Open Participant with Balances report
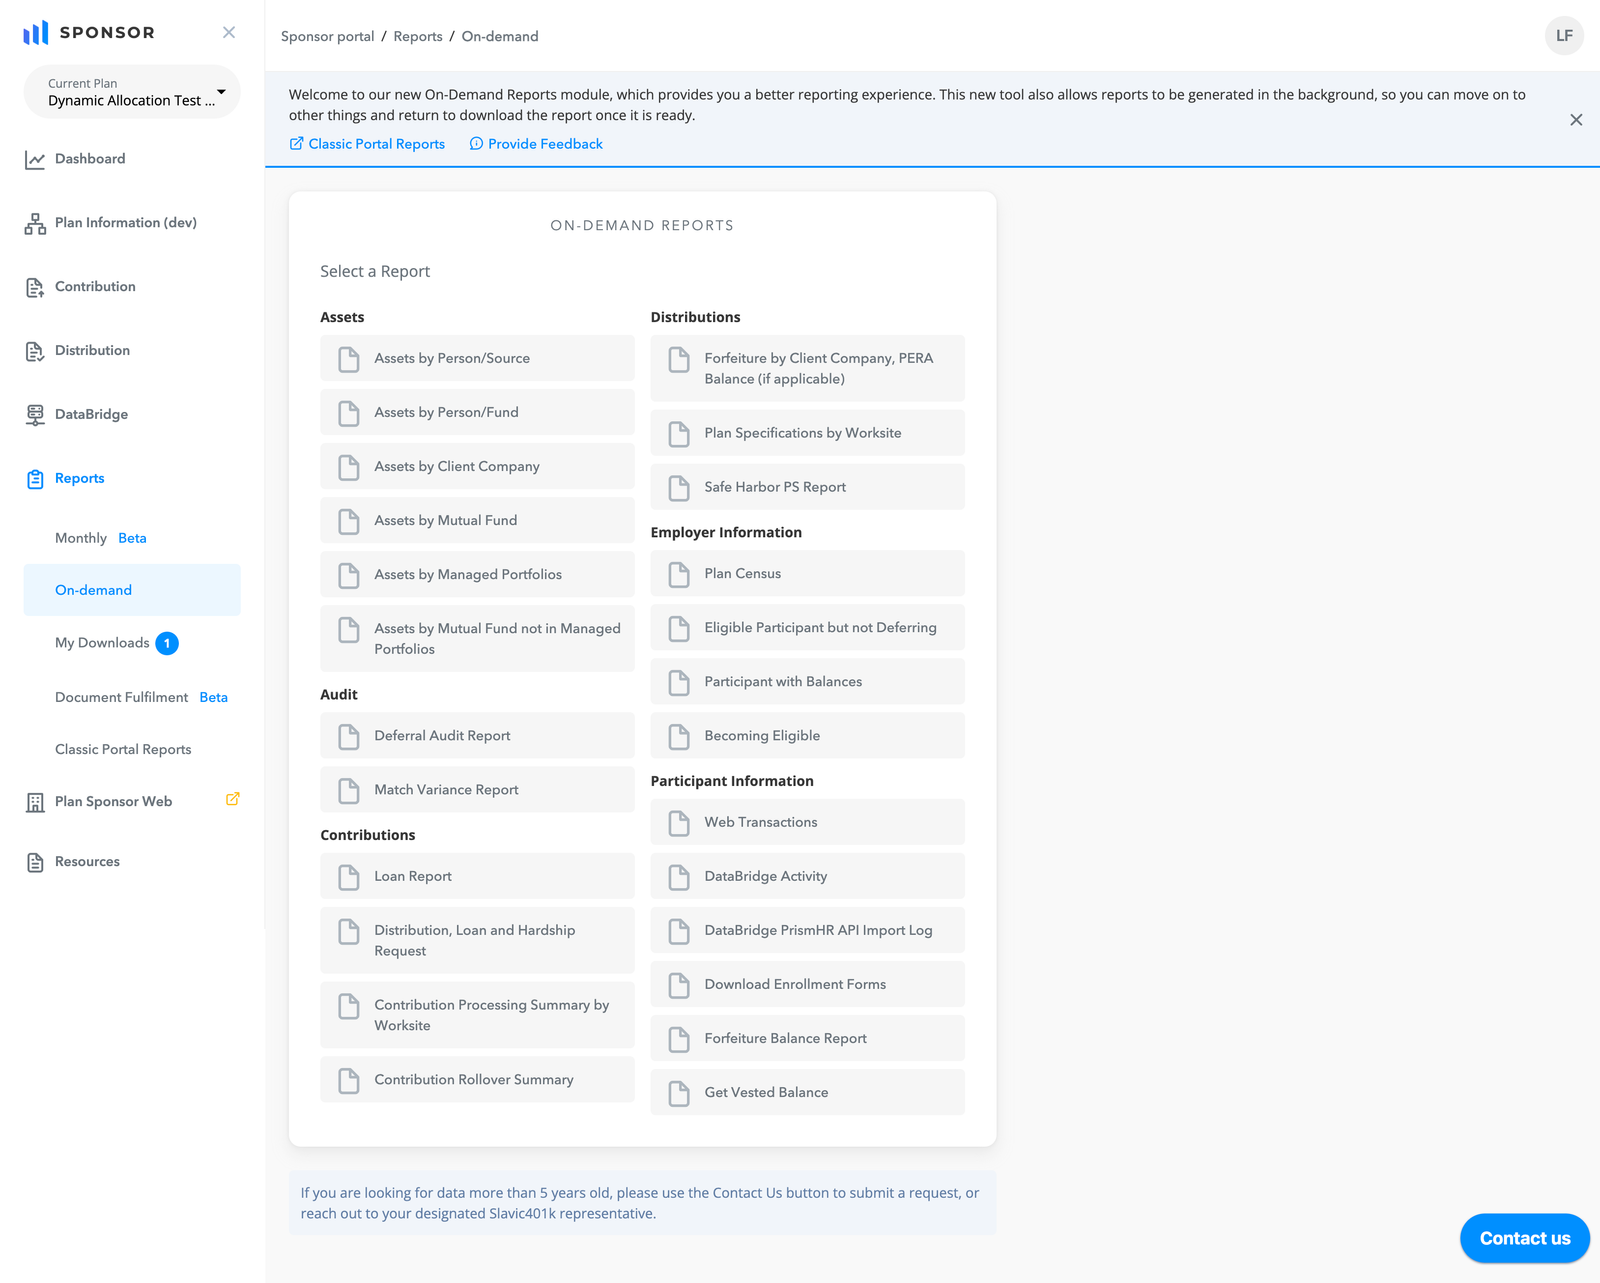1600x1283 pixels. [807, 681]
